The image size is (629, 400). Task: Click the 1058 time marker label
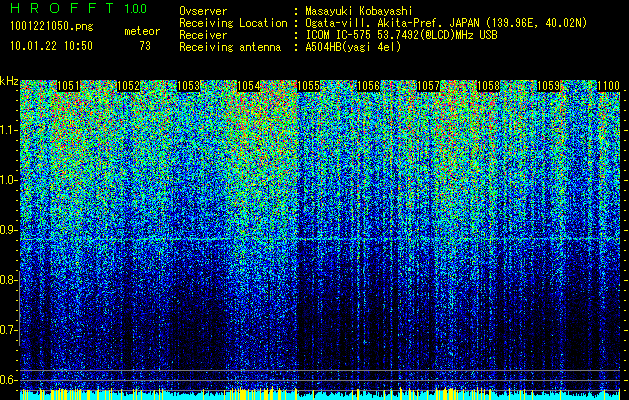(489, 86)
